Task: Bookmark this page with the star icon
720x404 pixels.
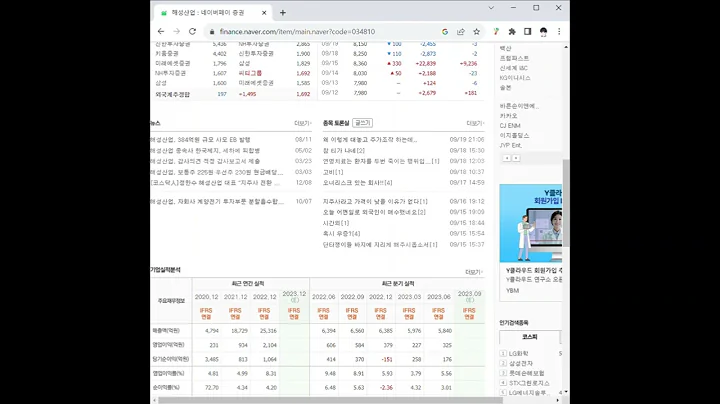Action: click(477, 32)
